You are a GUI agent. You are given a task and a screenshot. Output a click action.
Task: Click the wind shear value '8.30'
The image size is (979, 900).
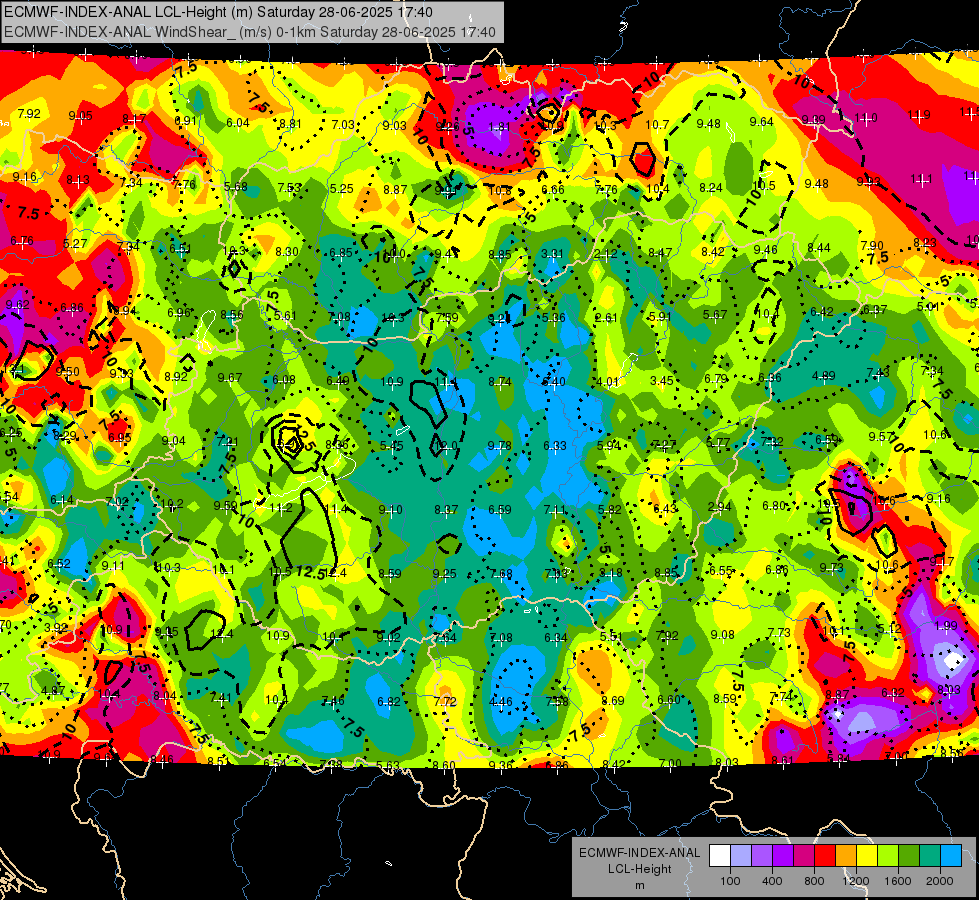[287, 252]
